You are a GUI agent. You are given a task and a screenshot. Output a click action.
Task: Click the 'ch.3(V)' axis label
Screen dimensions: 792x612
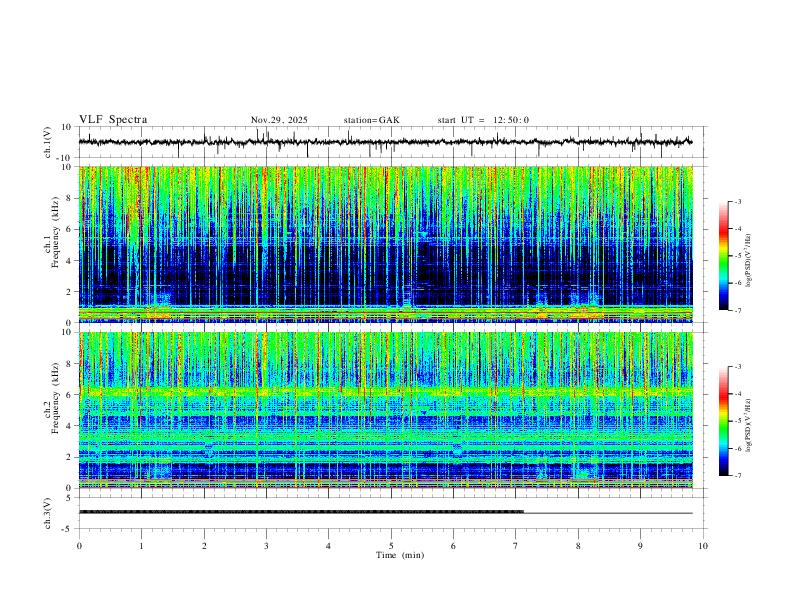click(x=48, y=513)
